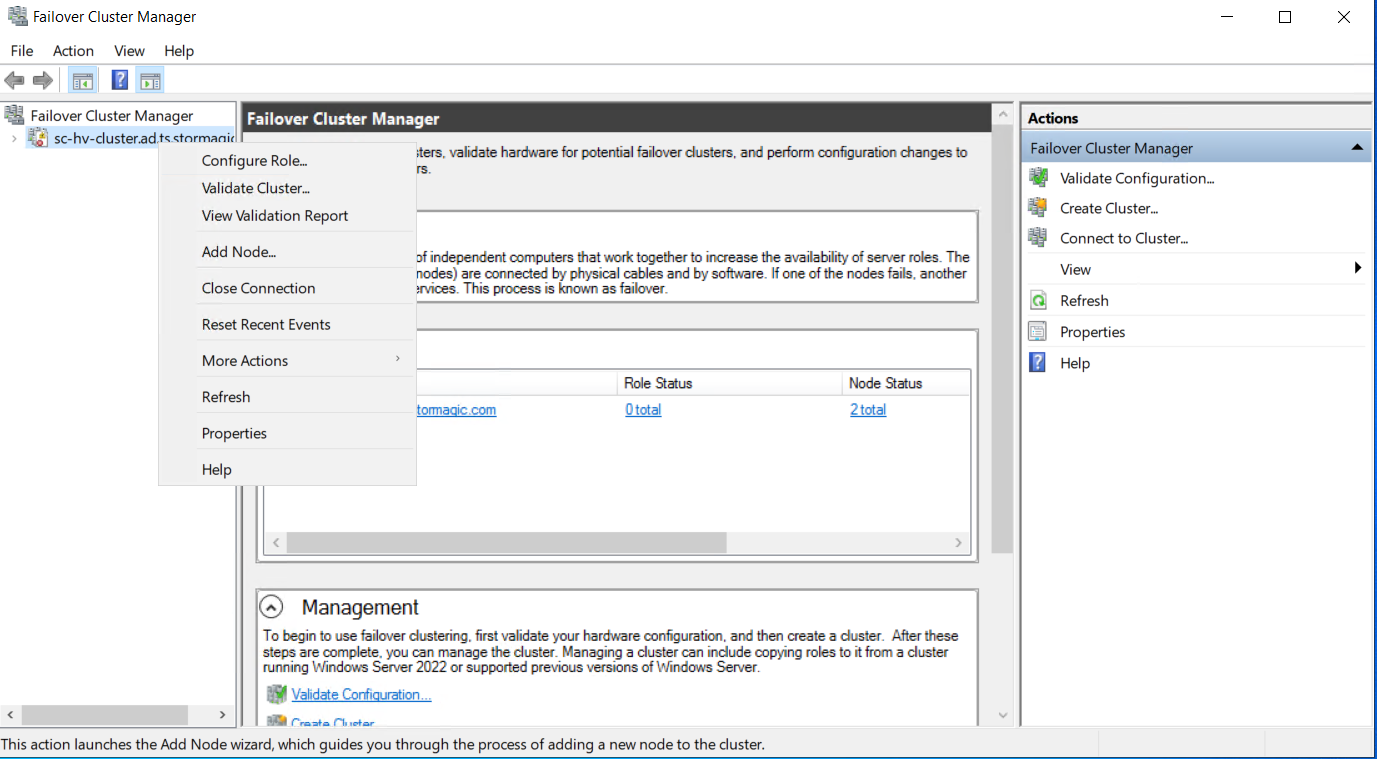Click the '2 total' Node Status link
This screenshot has height=759, width=1377.
click(x=868, y=410)
